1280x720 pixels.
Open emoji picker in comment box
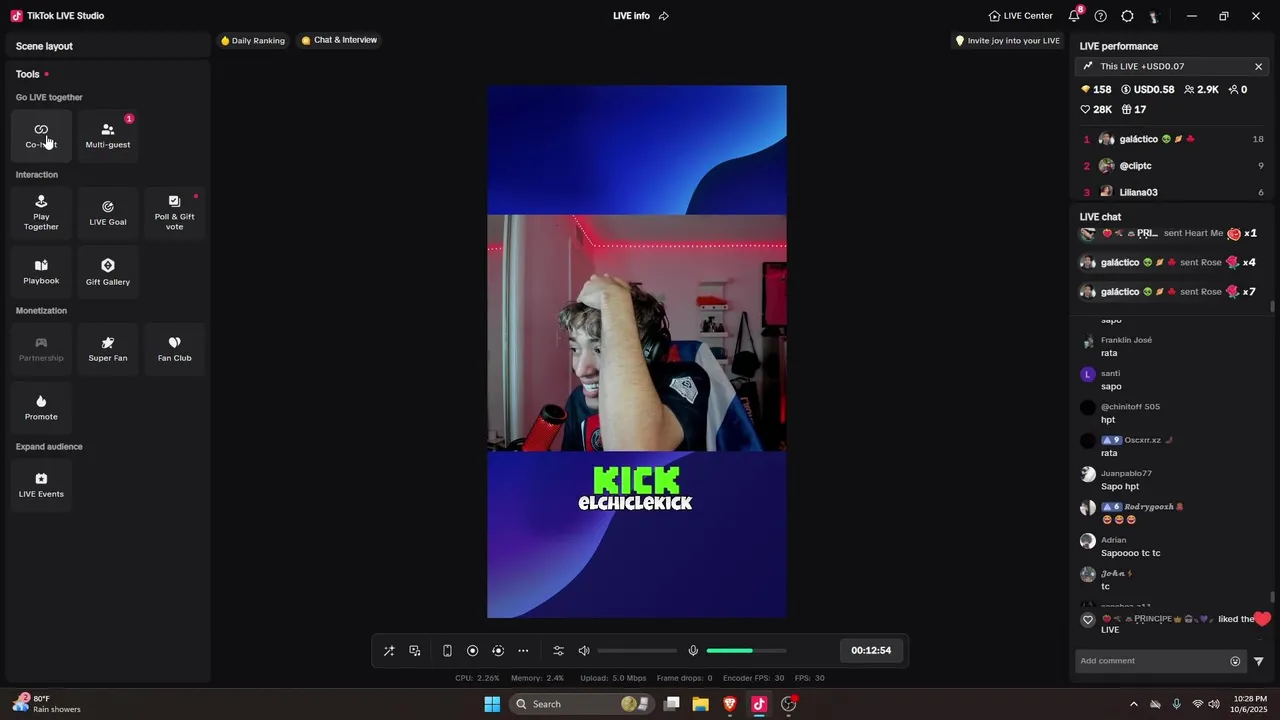[x=1235, y=661]
